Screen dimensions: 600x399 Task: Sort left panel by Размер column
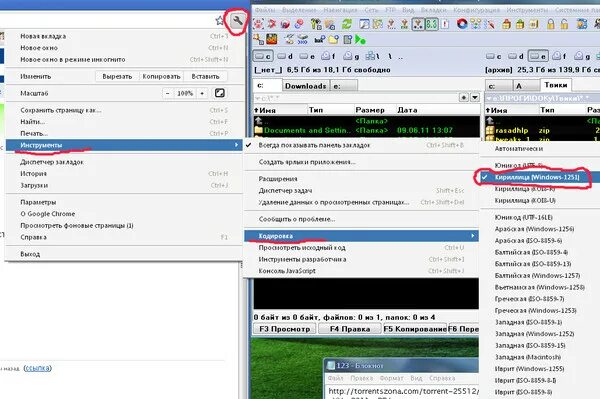(375, 110)
